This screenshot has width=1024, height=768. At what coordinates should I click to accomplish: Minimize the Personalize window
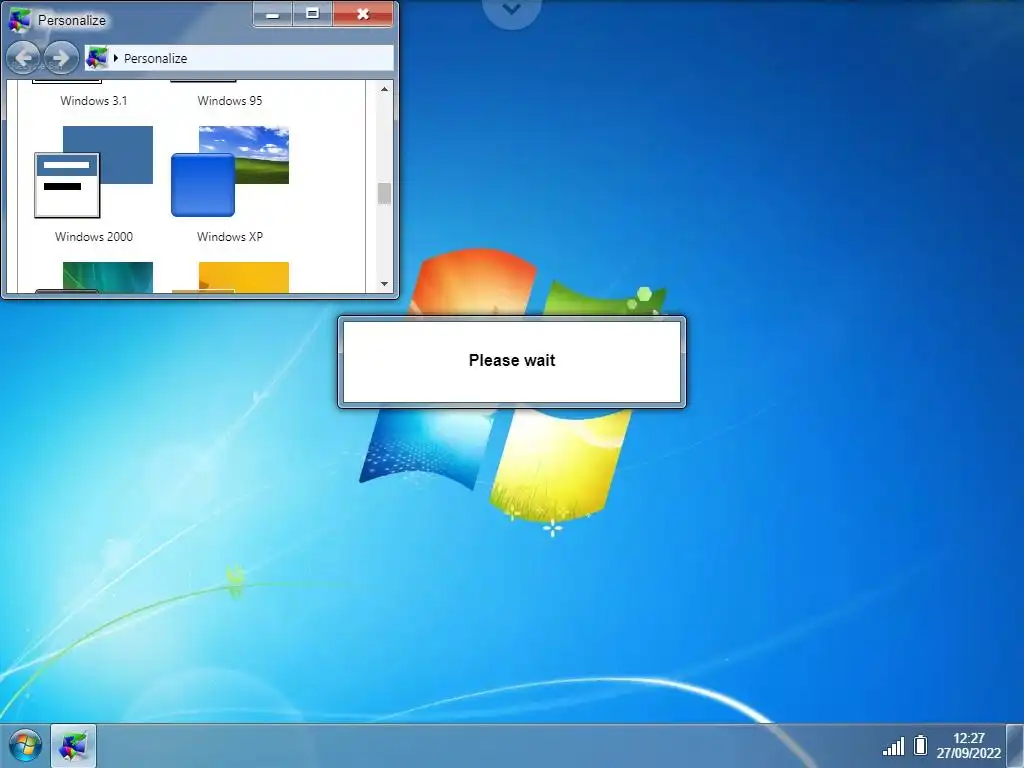(273, 14)
